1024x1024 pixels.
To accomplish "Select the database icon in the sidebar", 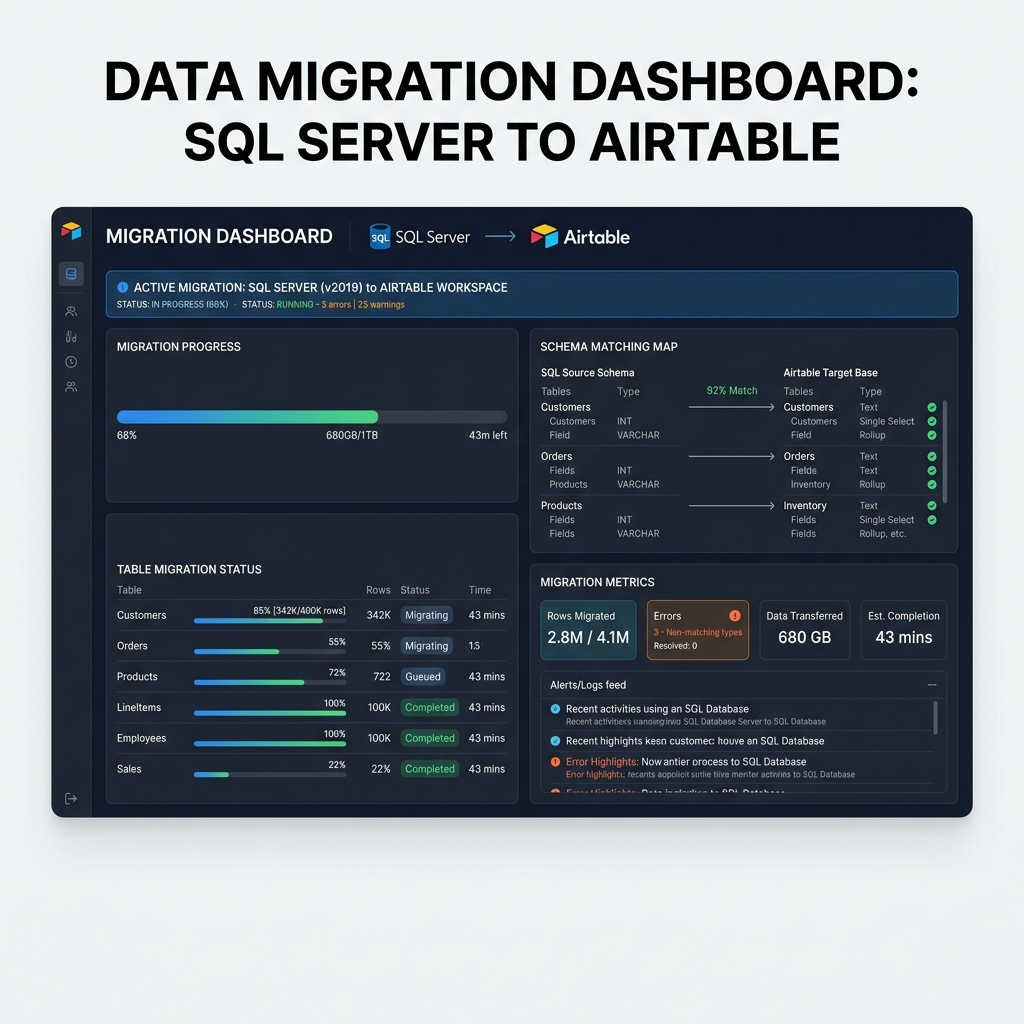I will tap(71, 274).
